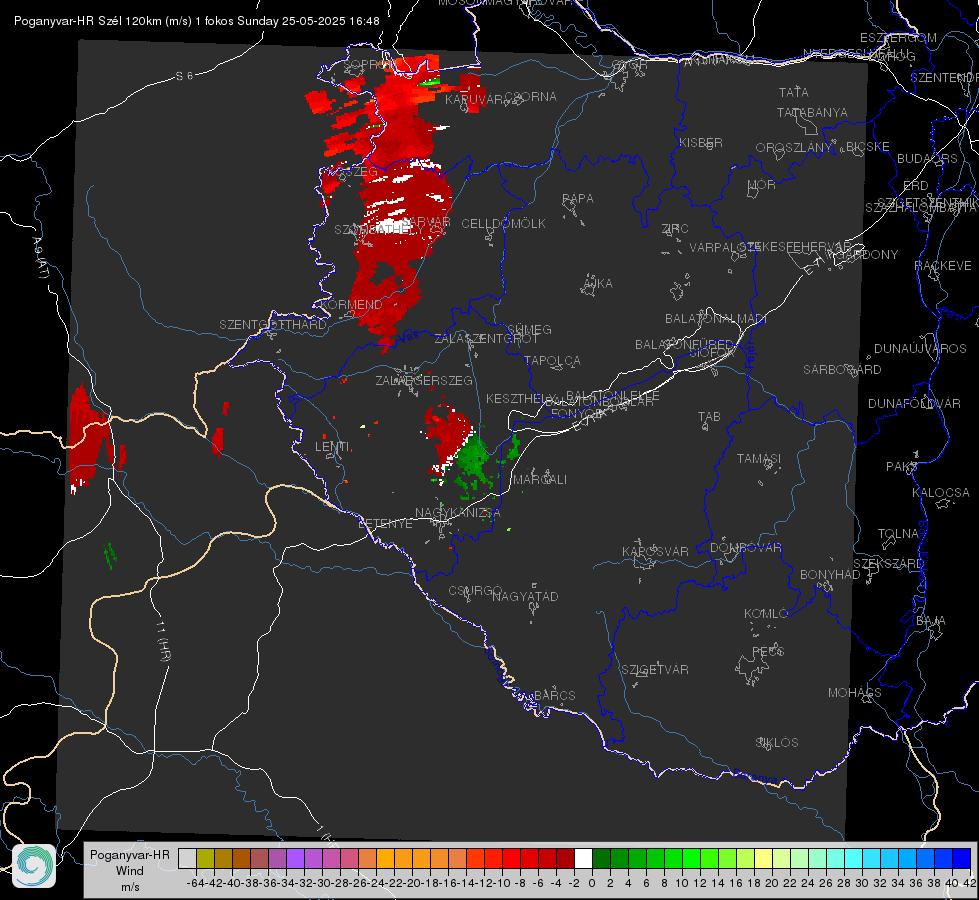Viewport: 979px width, 900px height.
Task: Click the SZENTGOTTHÁRD city label
Action: (x=273, y=325)
